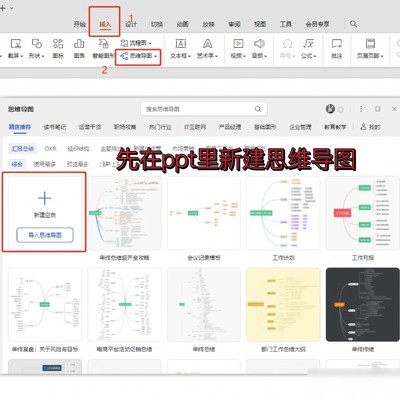Image resolution: width=400 pixels, height=400 pixels.
Task: Choose the 汇报总结 sub-category
Action: (22, 149)
